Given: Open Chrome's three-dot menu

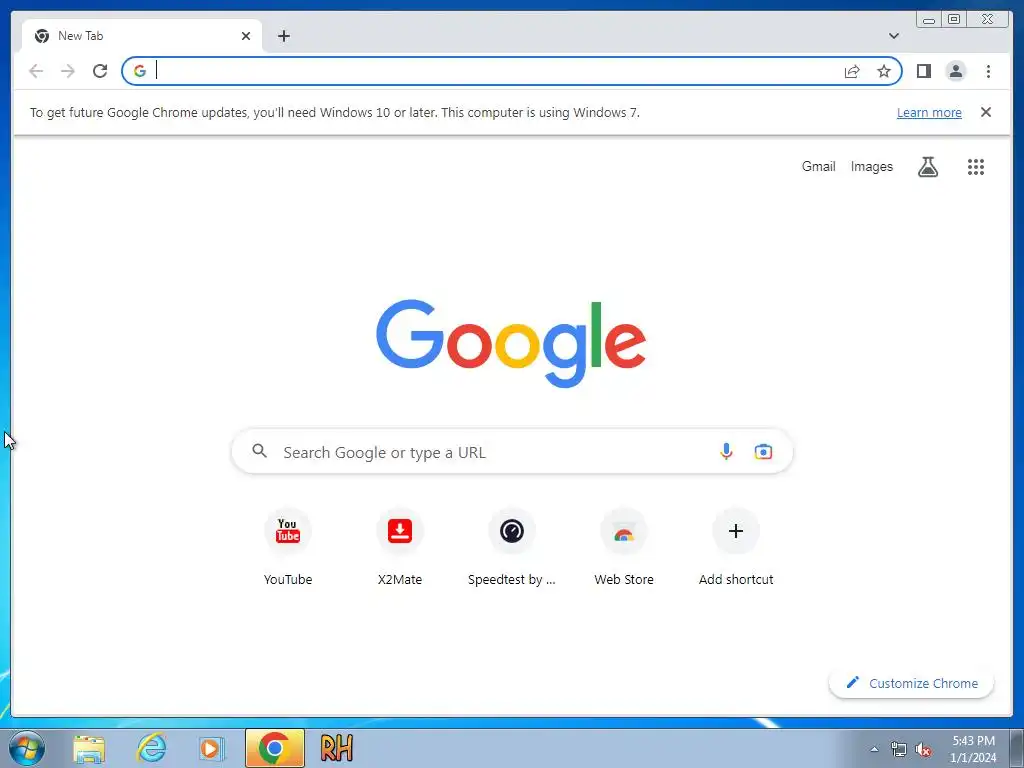Looking at the screenshot, I should [988, 71].
